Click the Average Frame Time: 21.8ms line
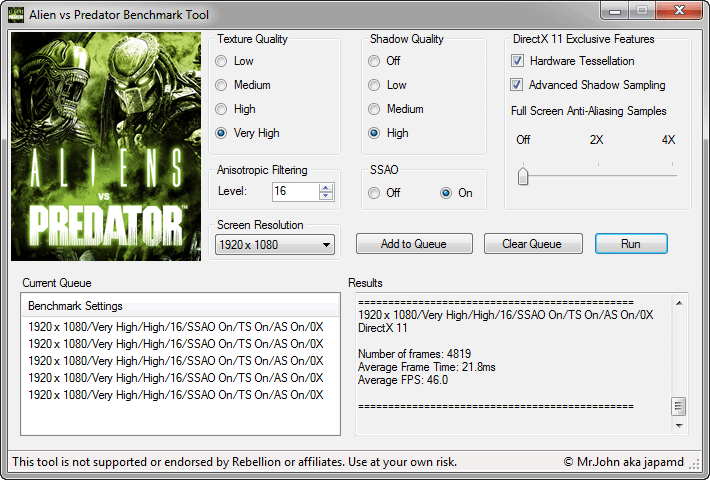The width and height of the screenshot is (710, 480). tap(427, 367)
